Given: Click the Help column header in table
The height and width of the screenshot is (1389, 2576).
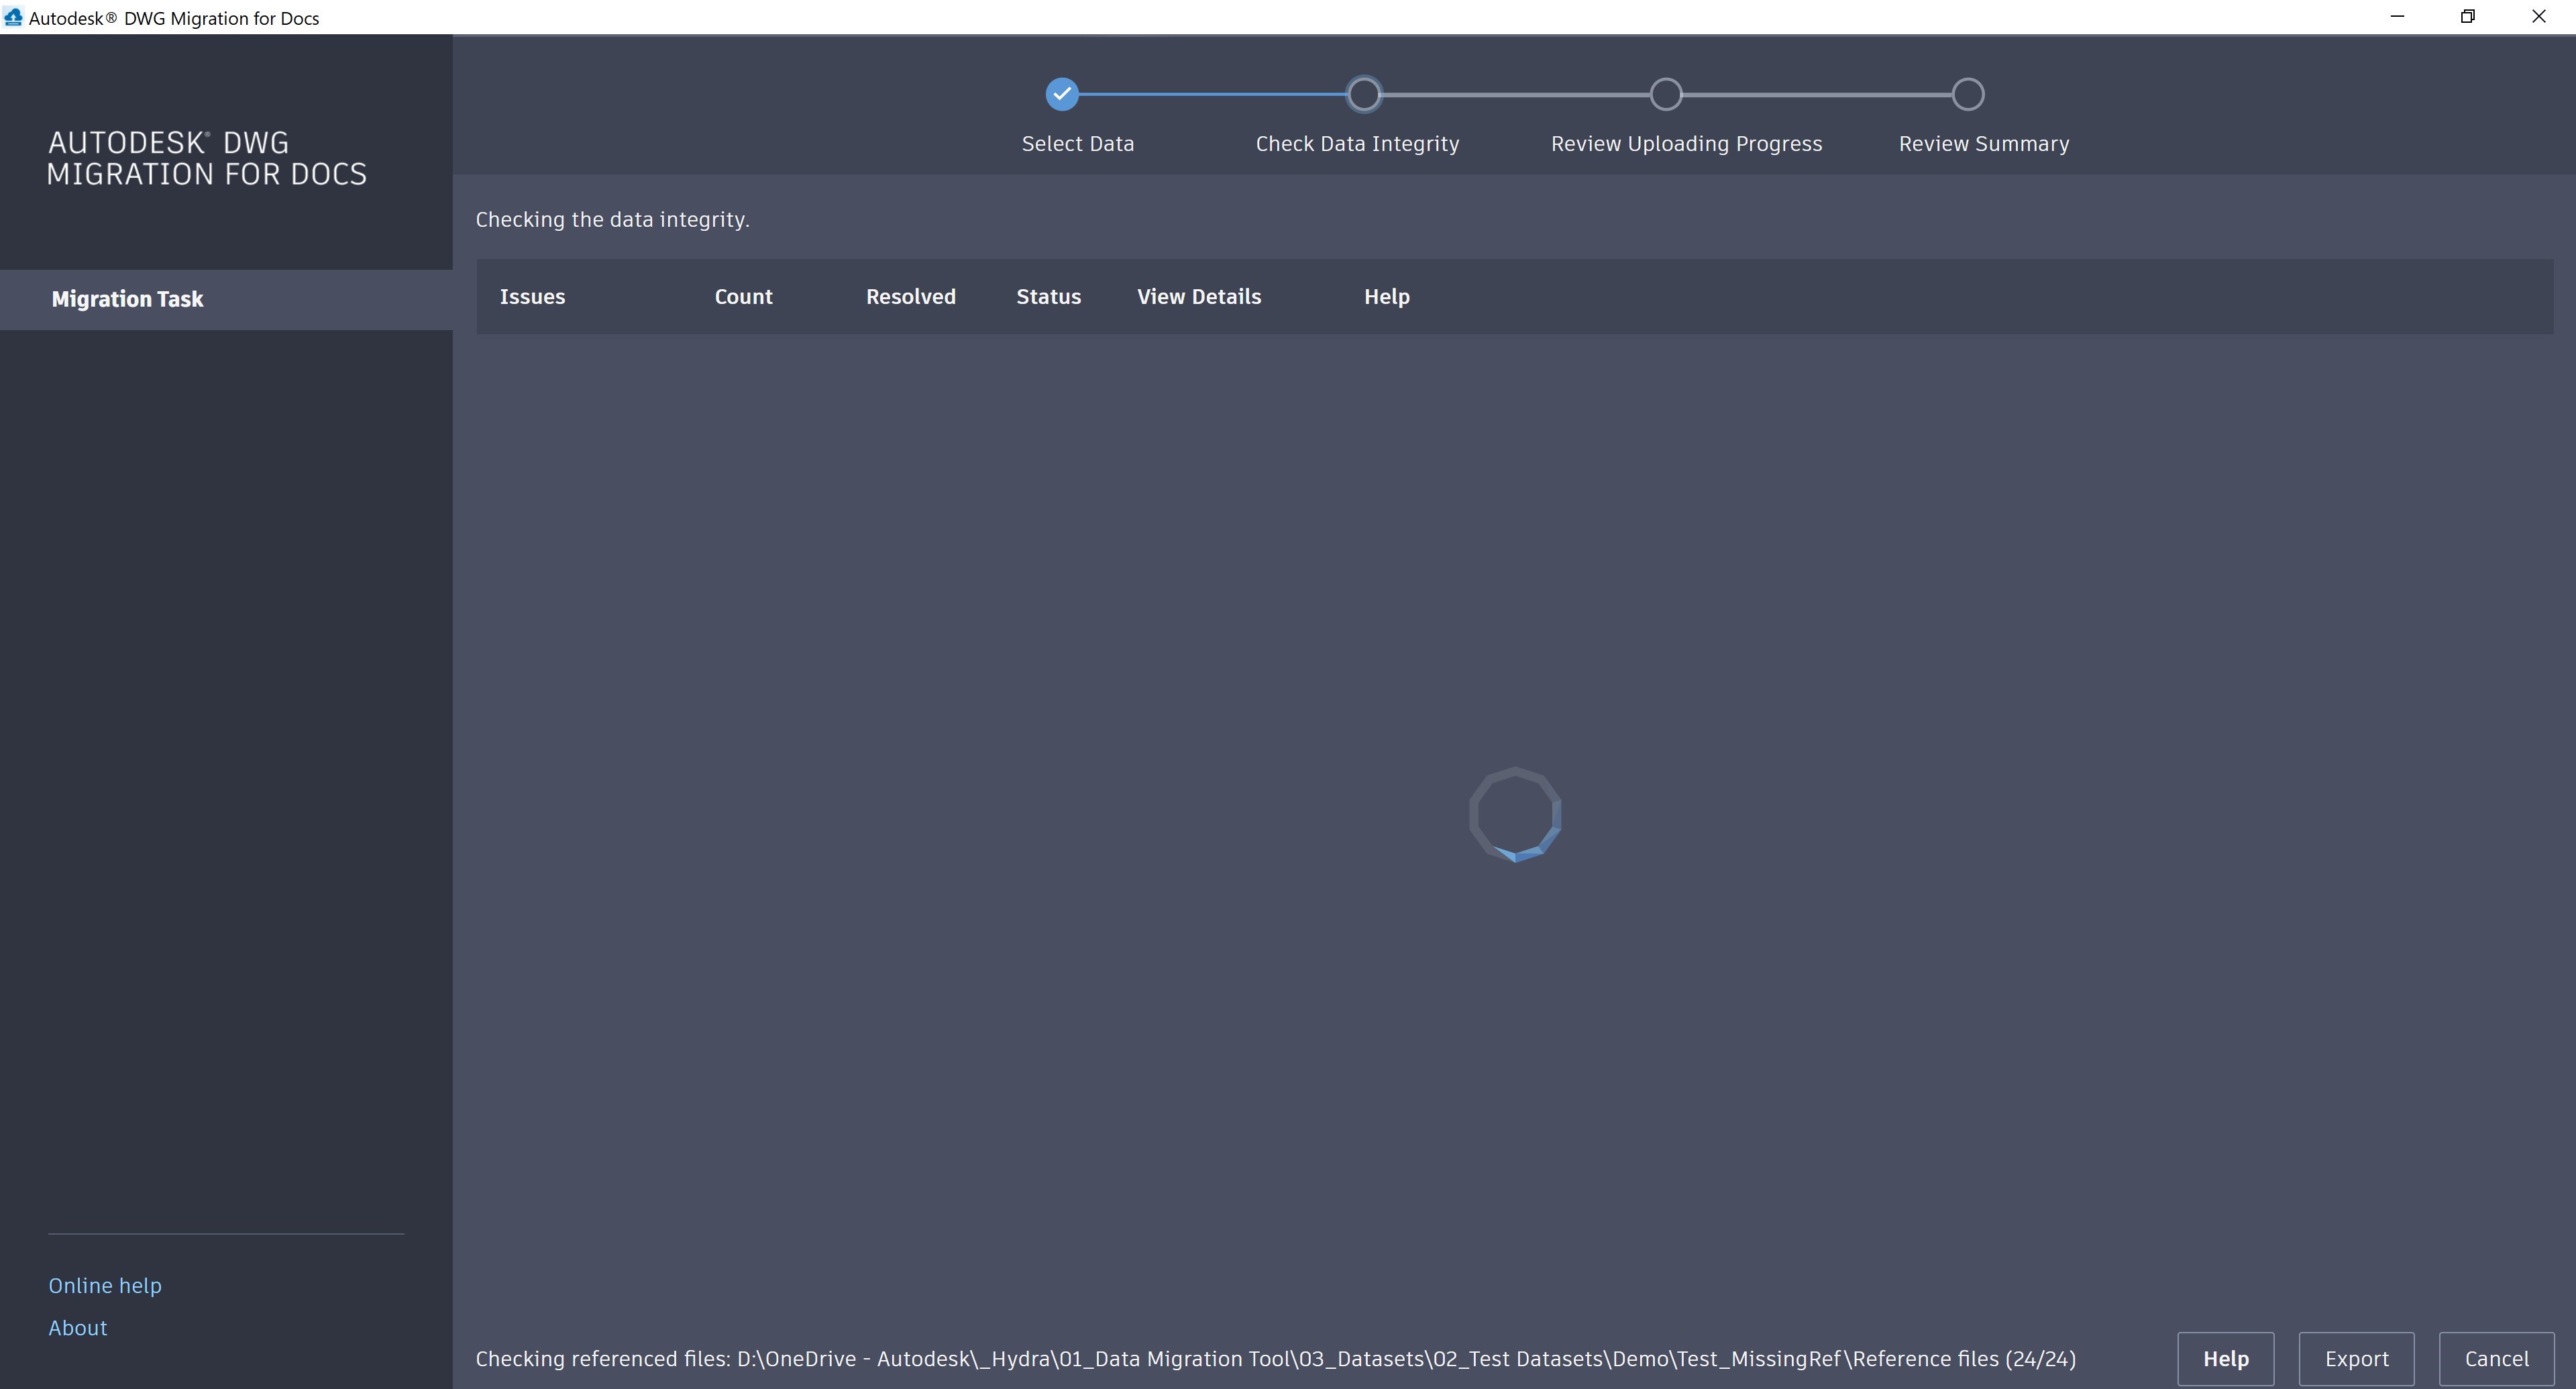Looking at the screenshot, I should [1386, 297].
